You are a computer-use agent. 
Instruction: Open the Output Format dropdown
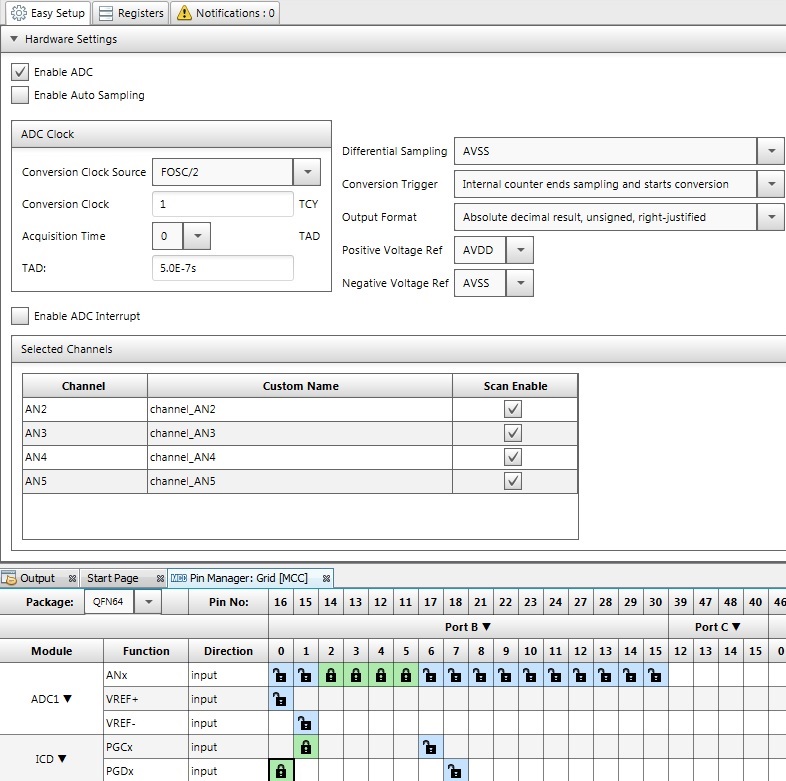coord(770,216)
